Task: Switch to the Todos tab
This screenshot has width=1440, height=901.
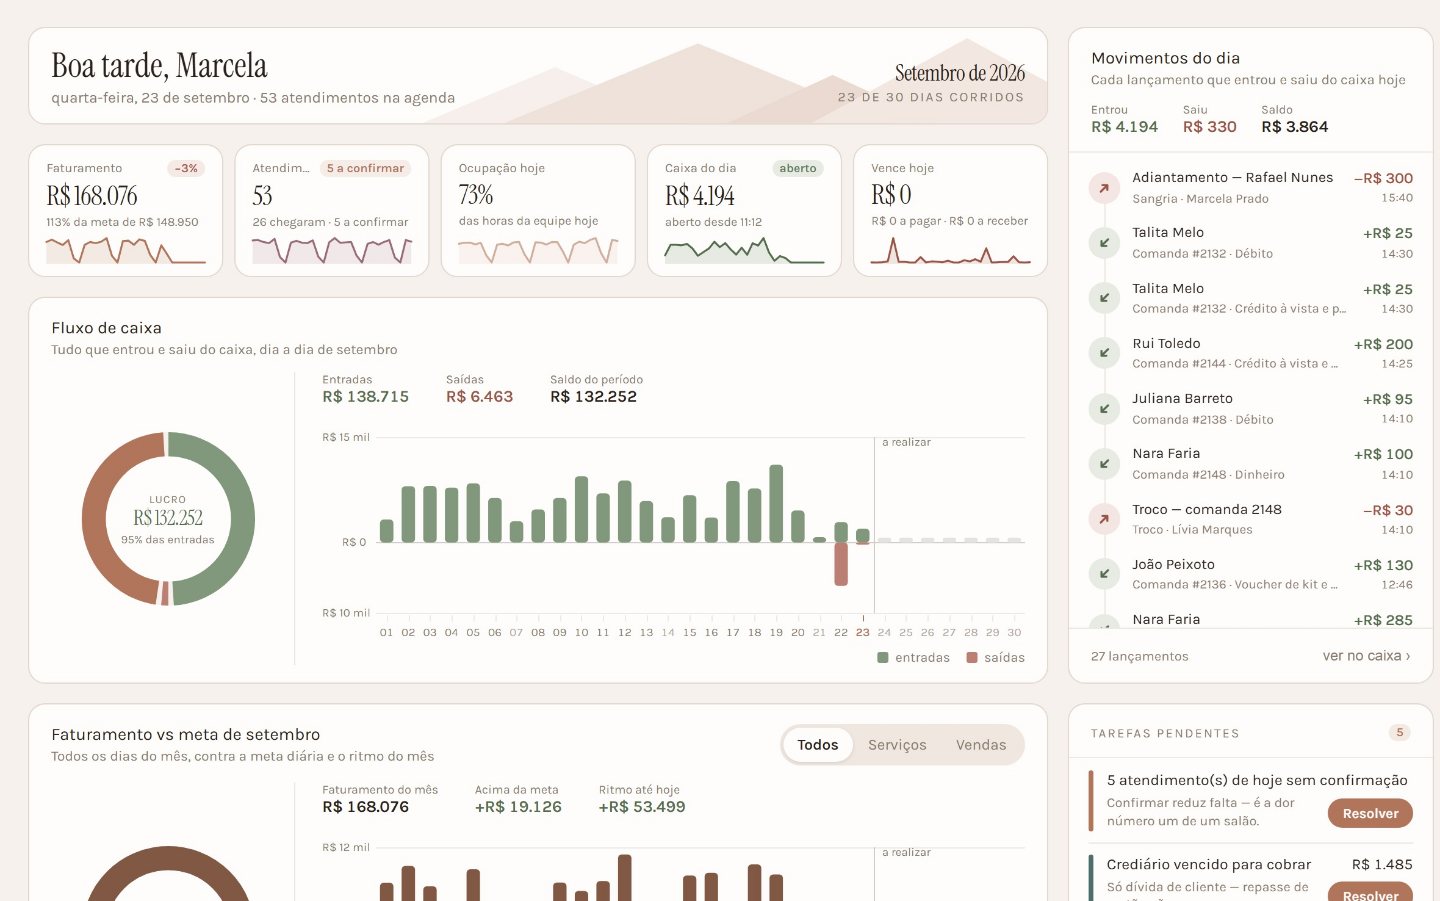Action: (x=818, y=745)
